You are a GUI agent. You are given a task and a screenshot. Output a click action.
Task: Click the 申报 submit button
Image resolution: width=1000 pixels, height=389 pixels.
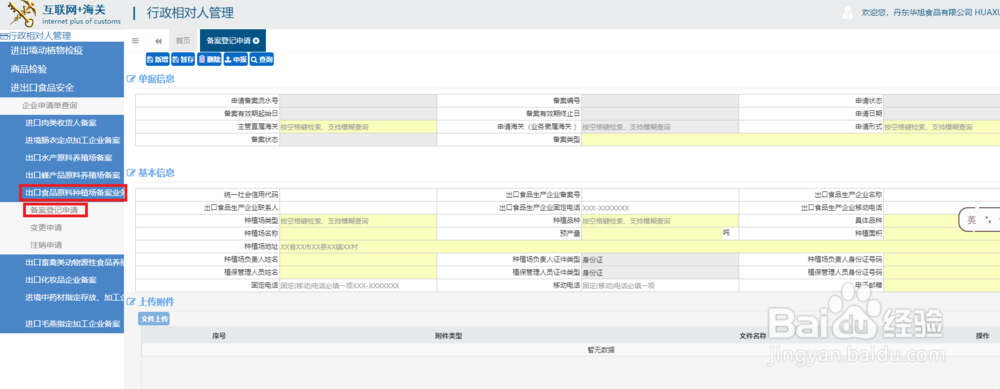(x=235, y=59)
